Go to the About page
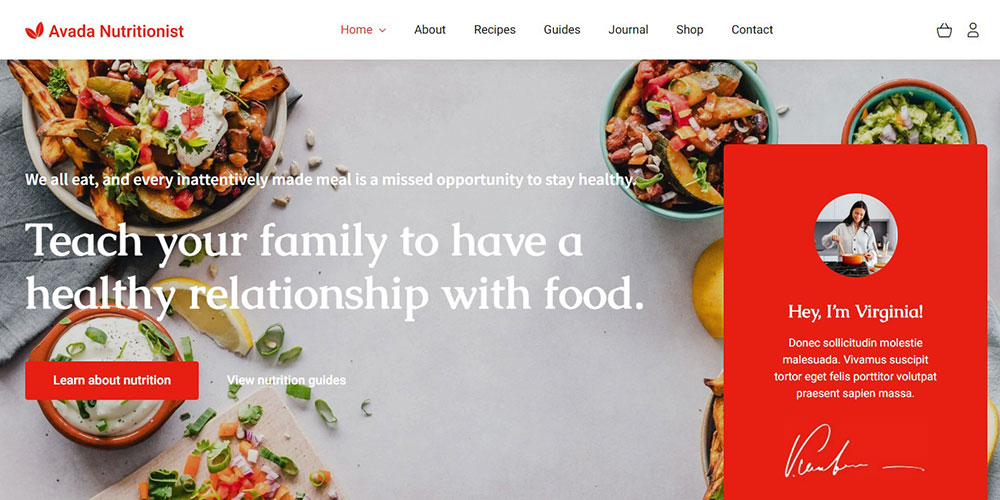This screenshot has height=500, width=1000. click(x=430, y=29)
